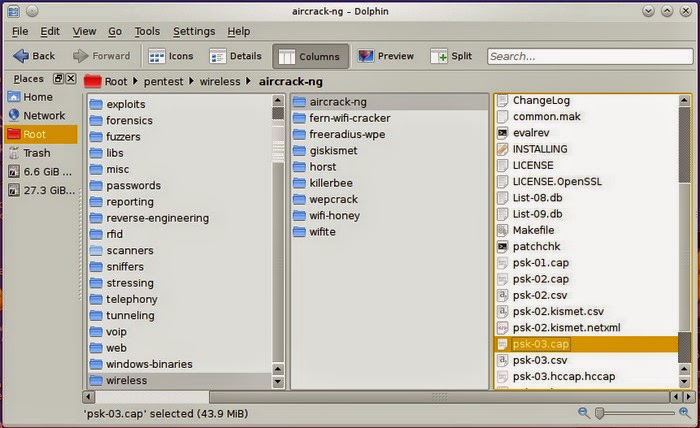This screenshot has width=700, height=428.
Task: Open the 27.3 GiB drive entry
Action: [41, 191]
